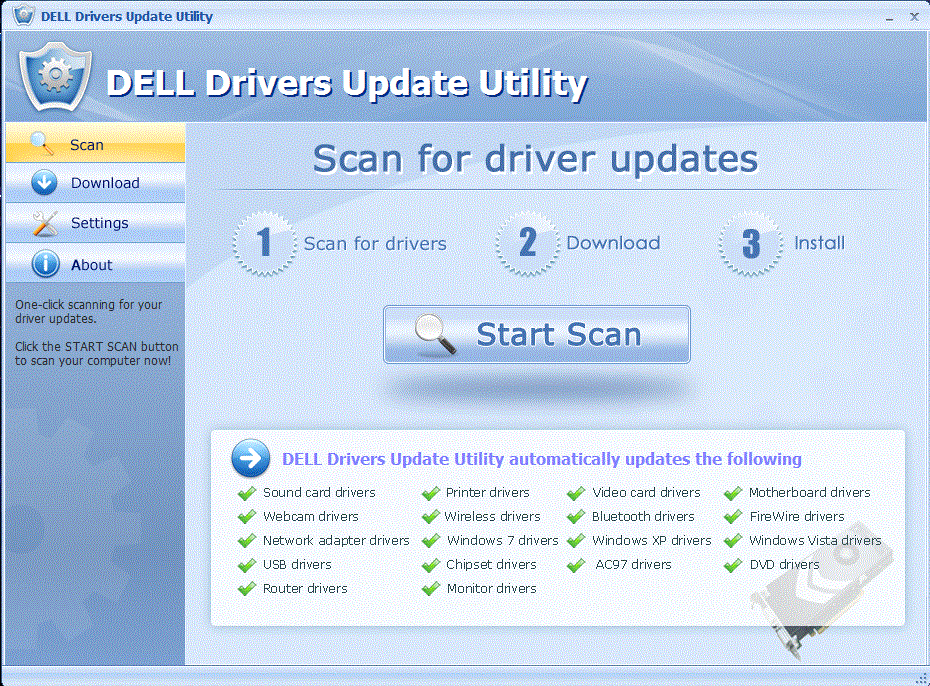Click the checkmark next to Bluetooth drivers
Image resolution: width=930 pixels, height=686 pixels.
pyautogui.click(x=575, y=516)
